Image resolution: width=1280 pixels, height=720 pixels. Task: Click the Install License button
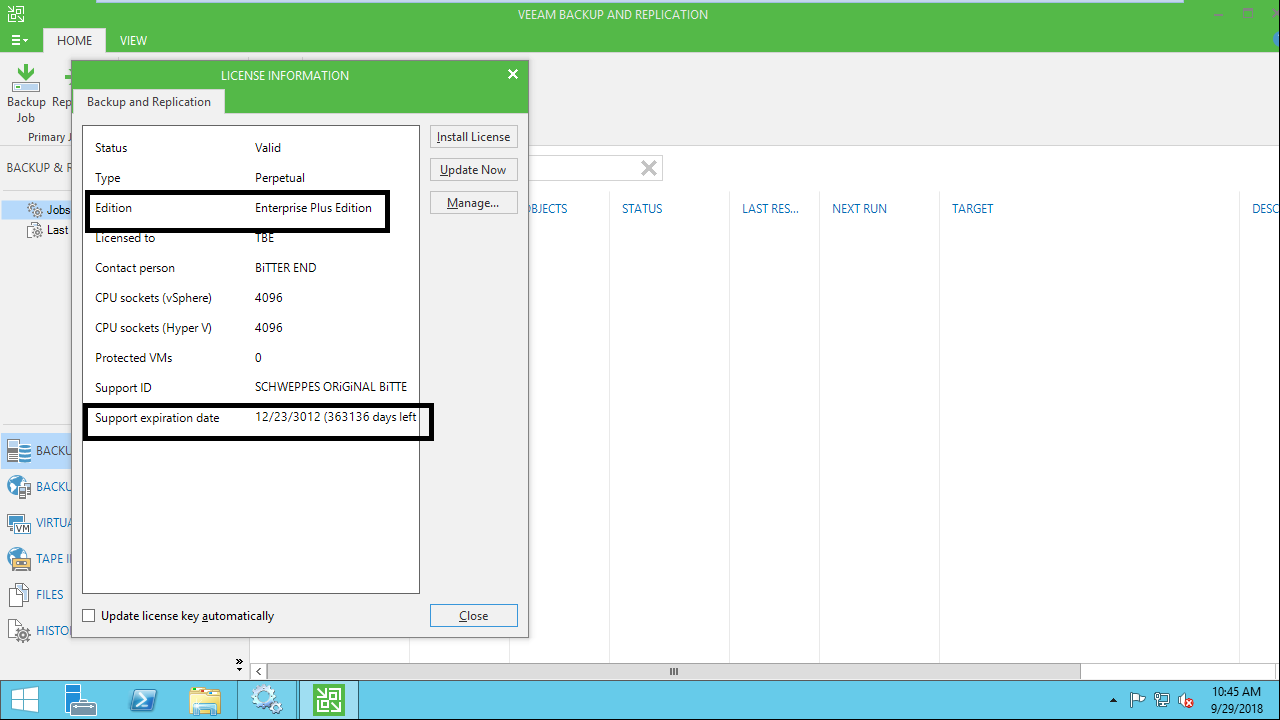[473, 137]
